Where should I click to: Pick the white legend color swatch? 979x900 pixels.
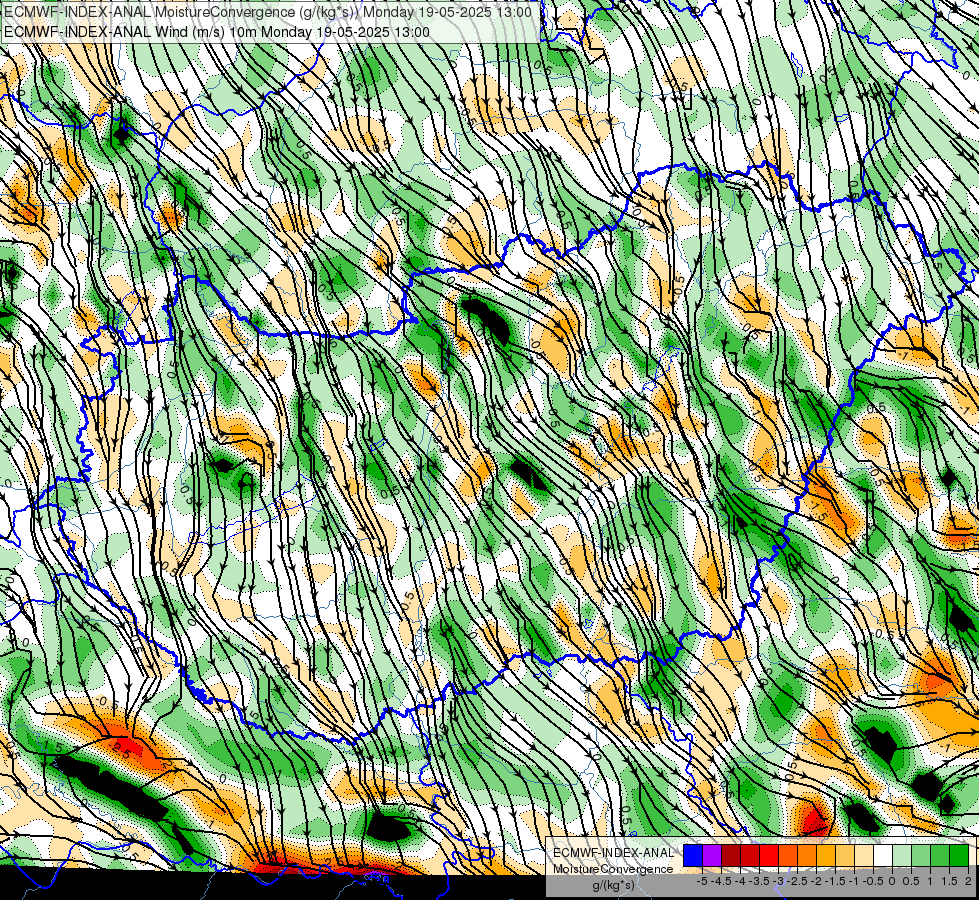[x=883, y=855]
